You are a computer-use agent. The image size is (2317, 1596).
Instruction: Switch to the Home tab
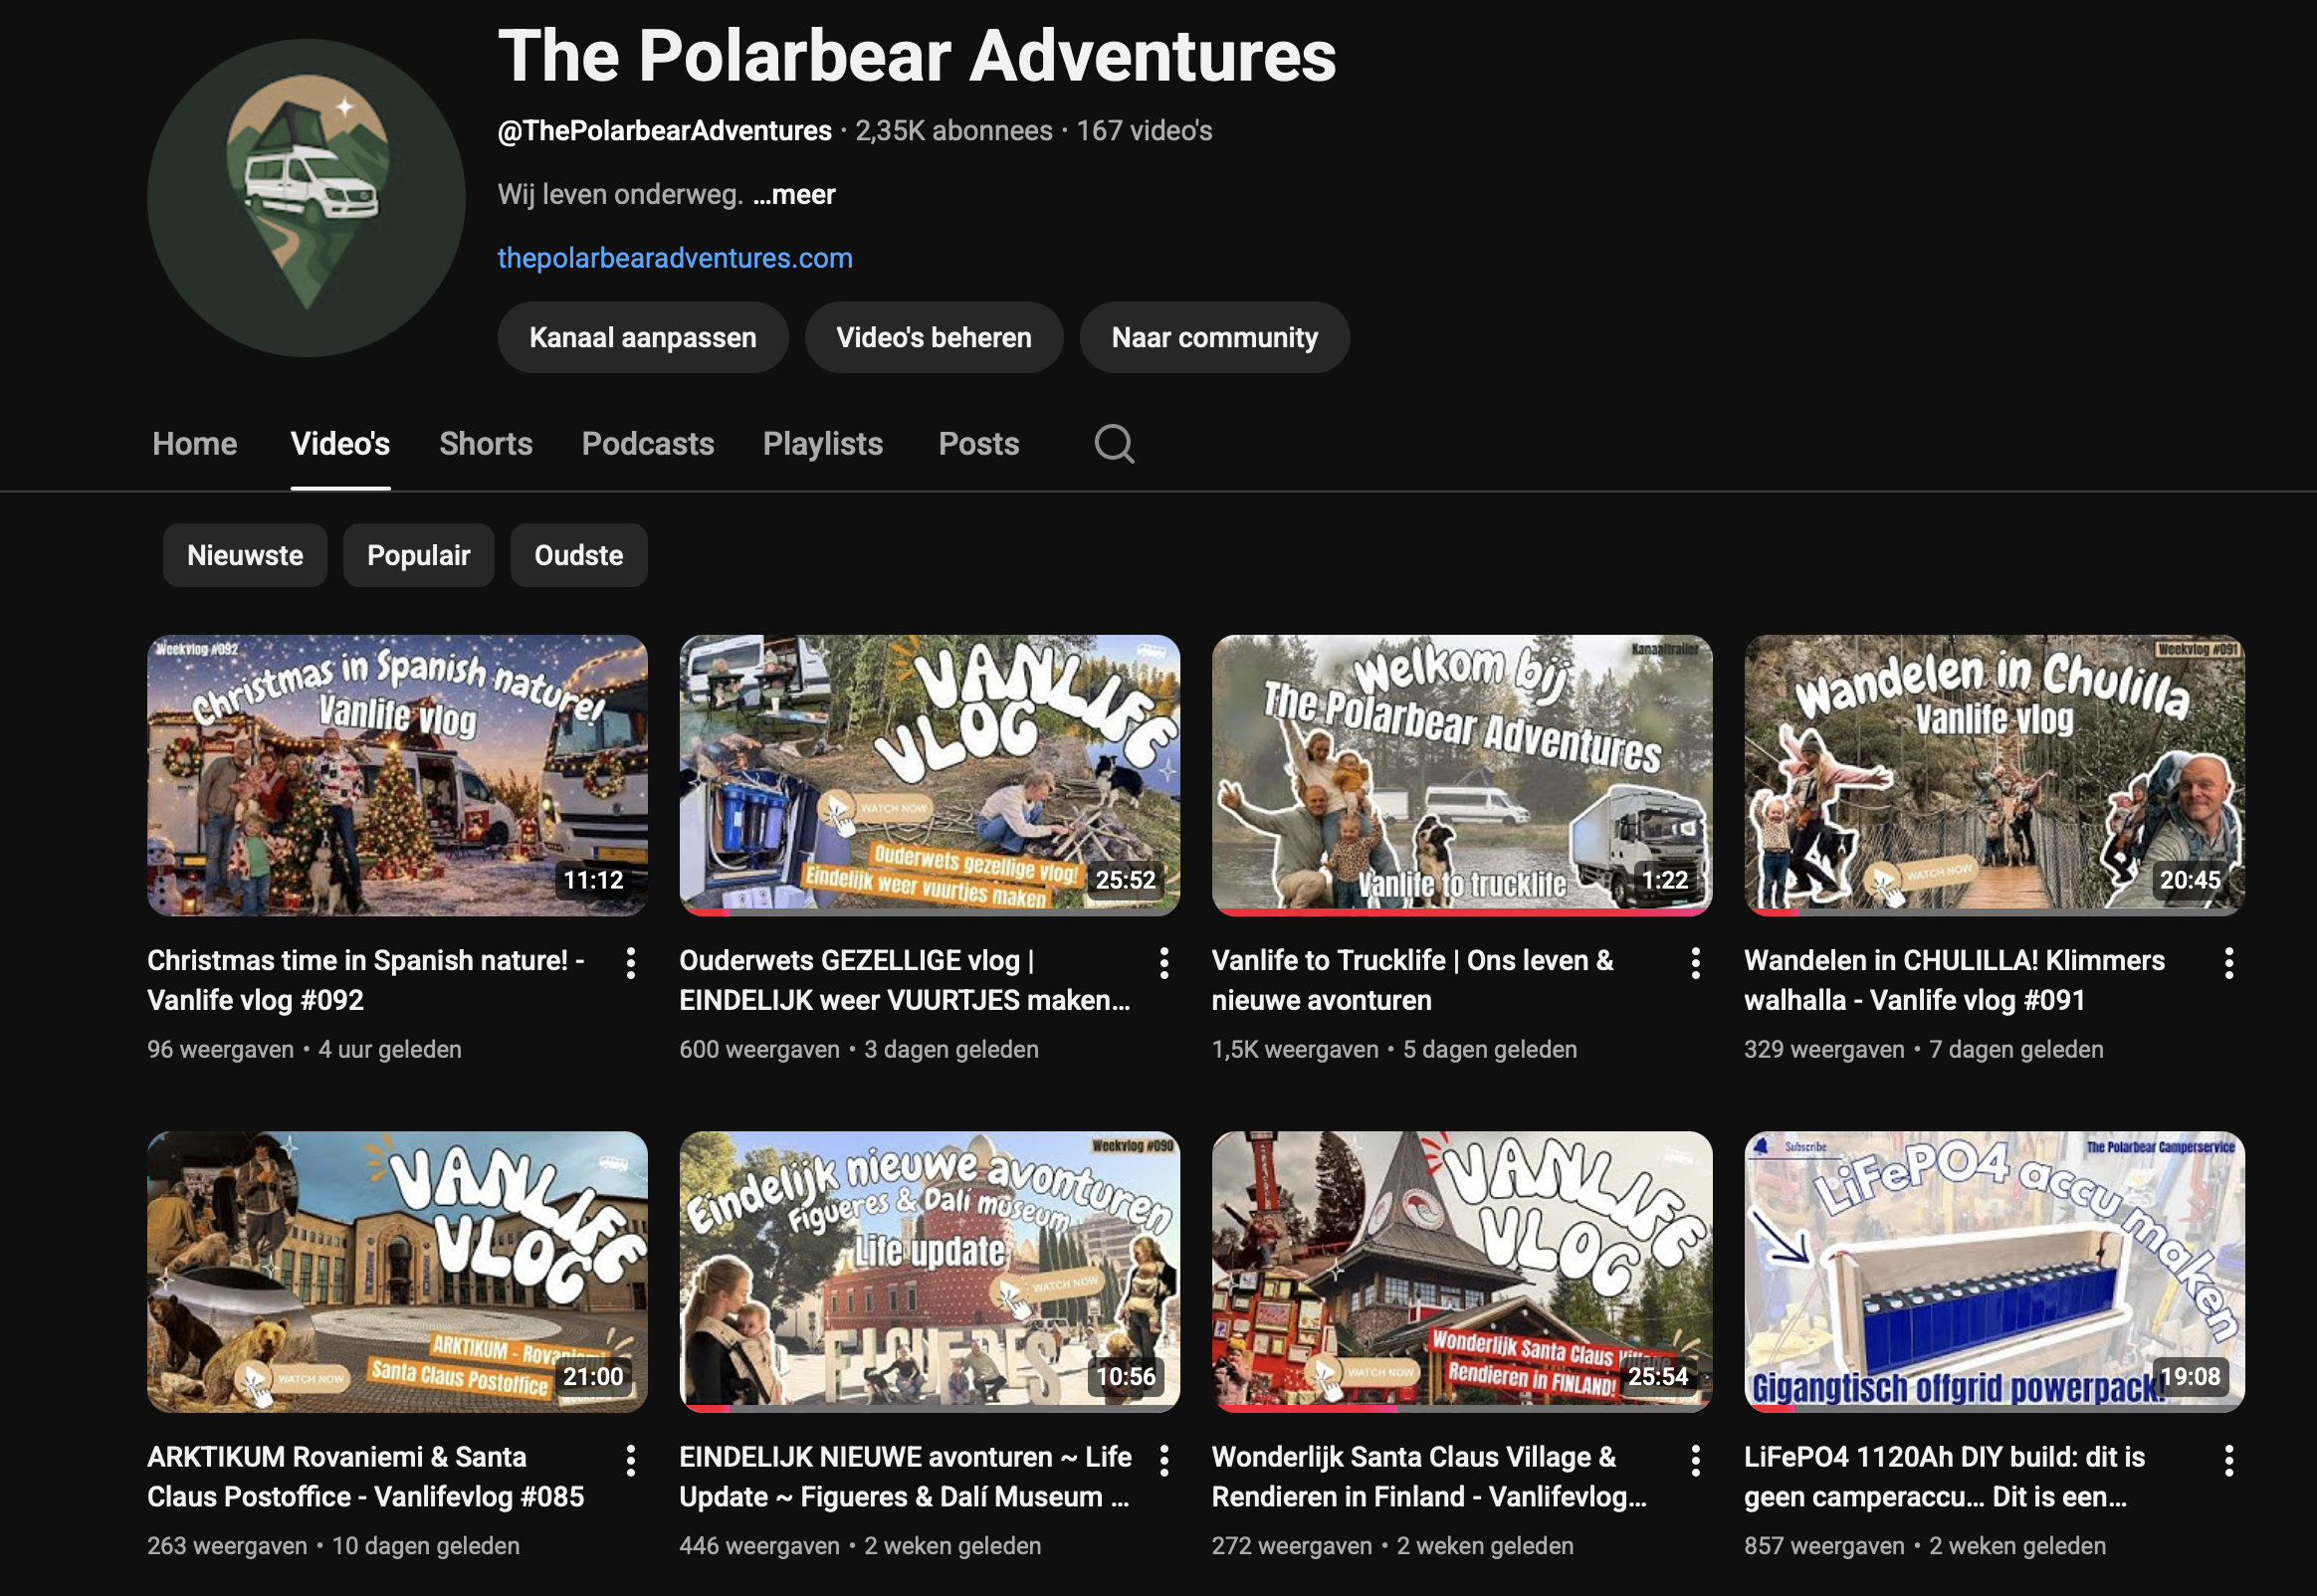[195, 443]
